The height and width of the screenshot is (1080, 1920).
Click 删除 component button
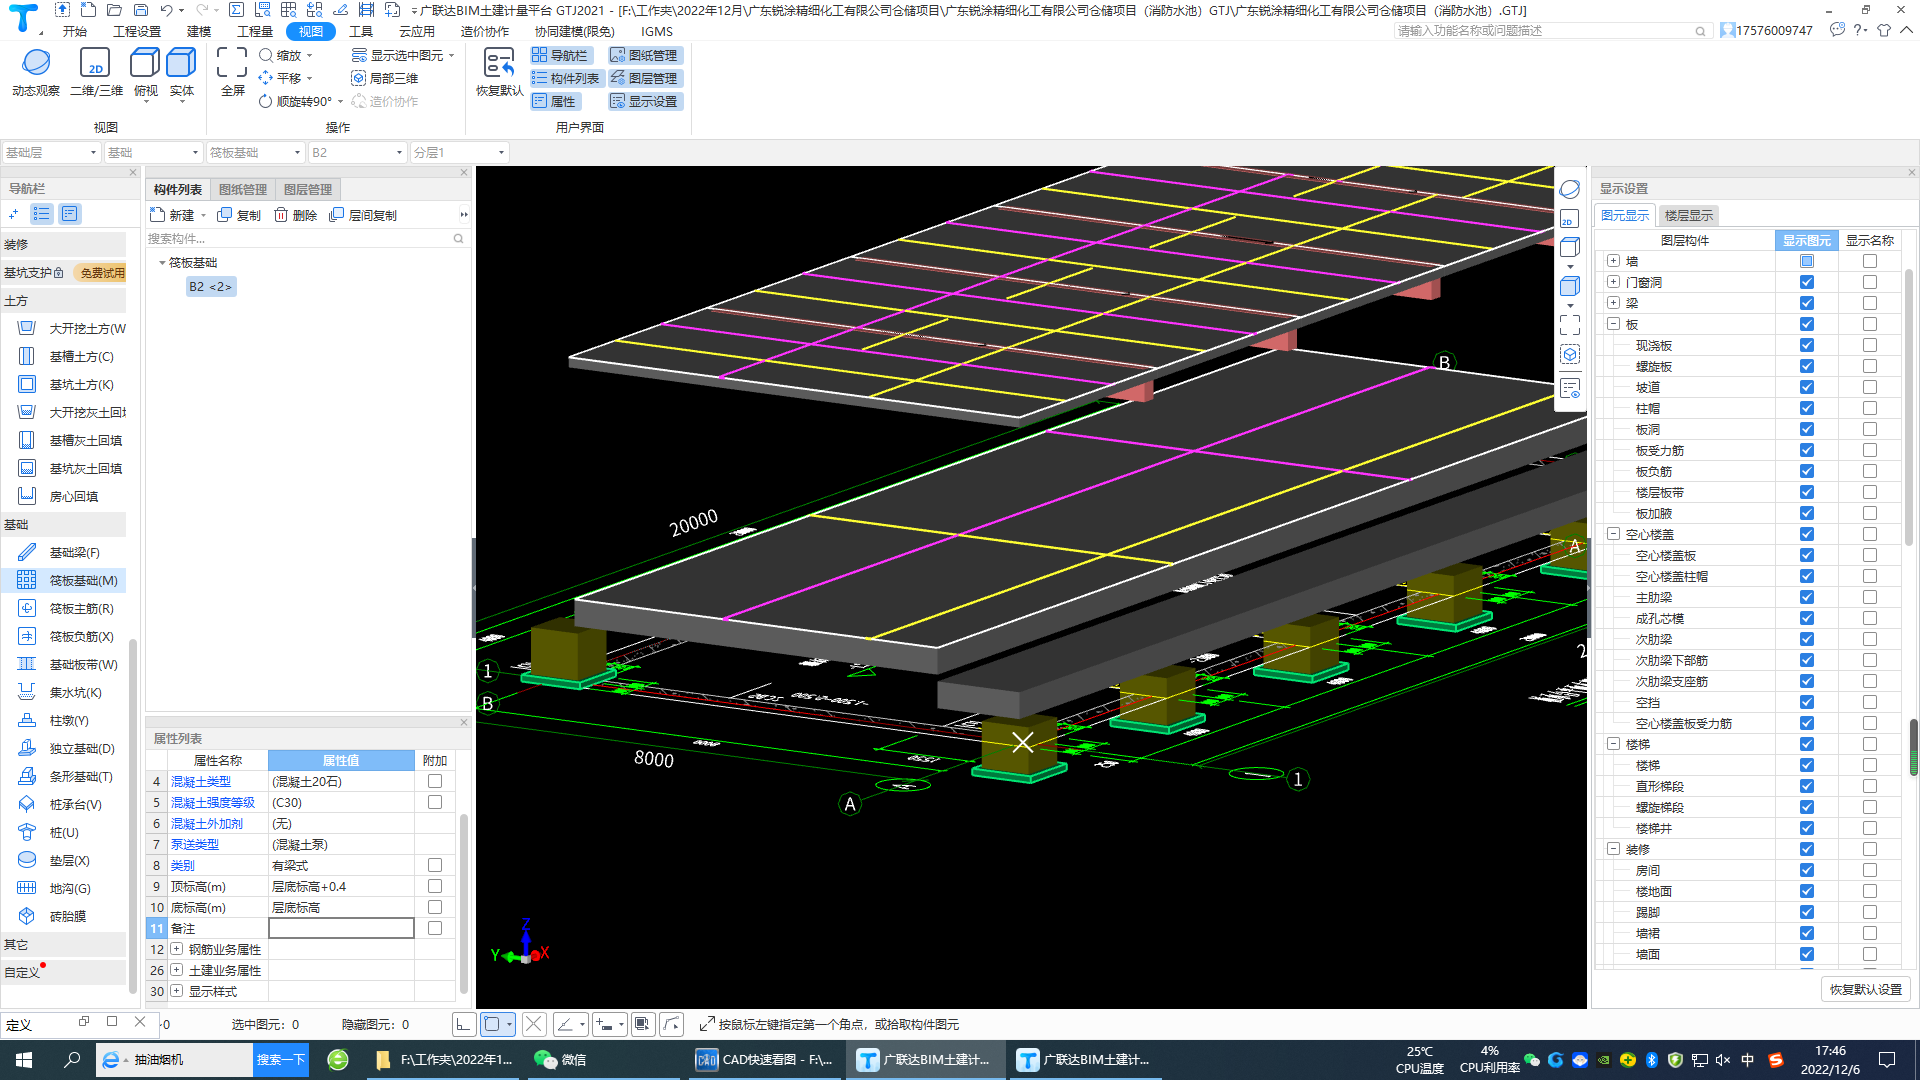click(296, 215)
